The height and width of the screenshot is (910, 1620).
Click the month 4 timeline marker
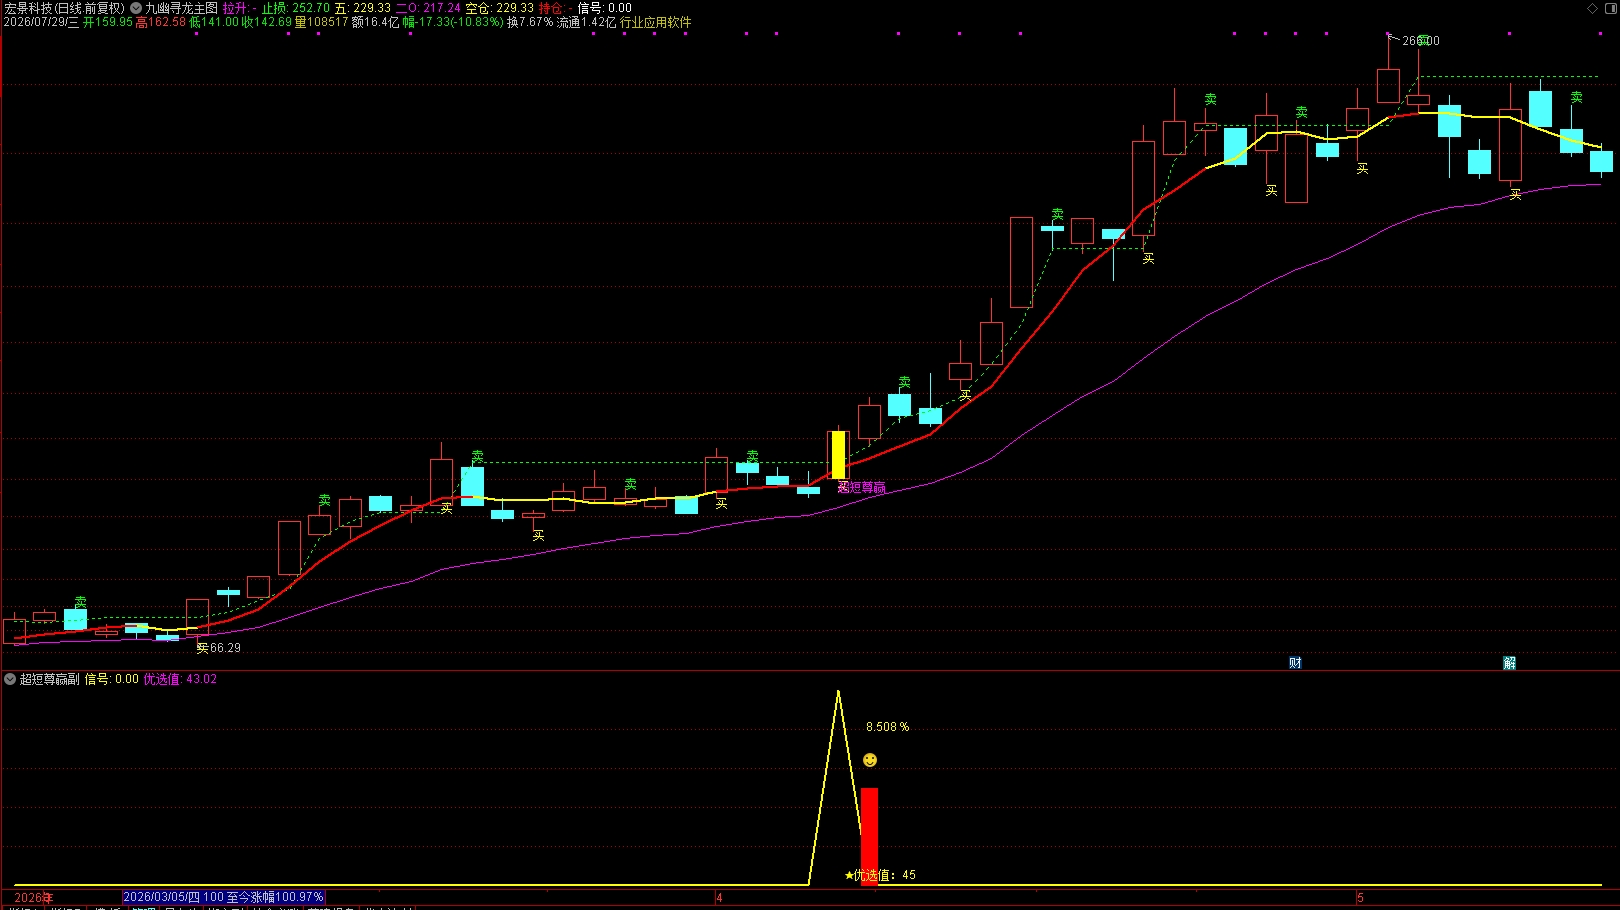(719, 898)
